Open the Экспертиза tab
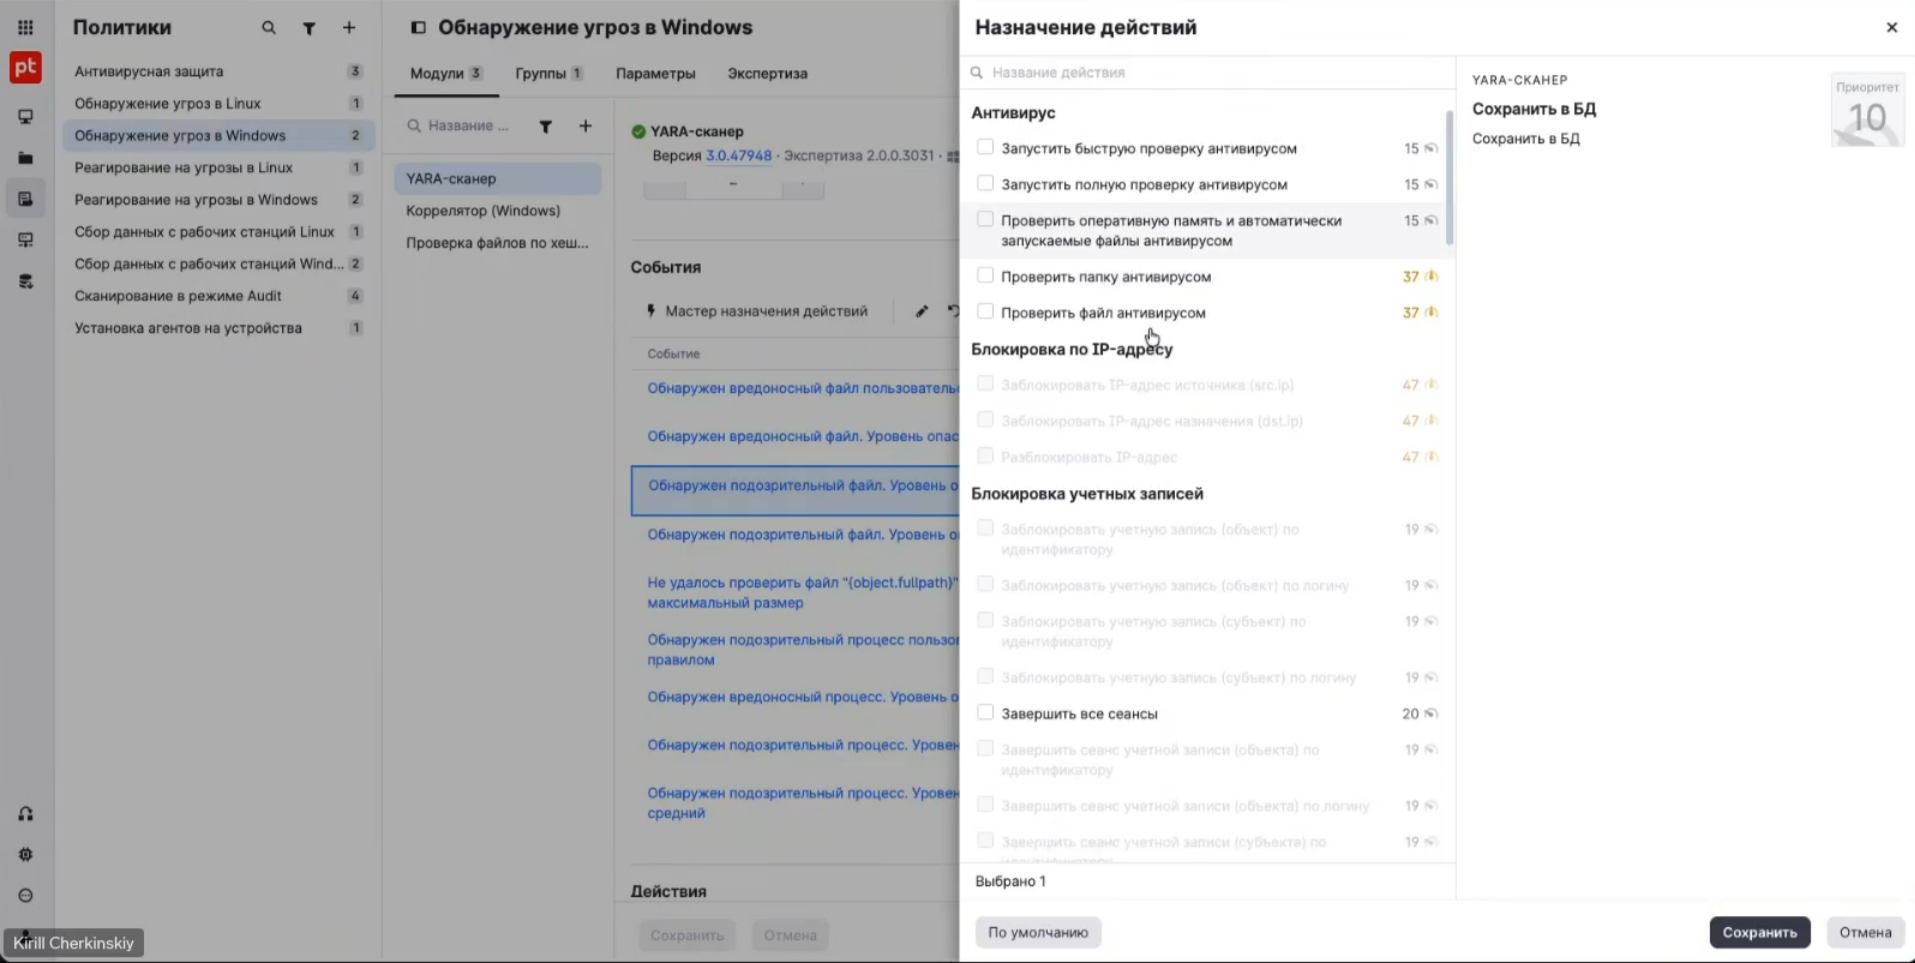This screenshot has width=1915, height=963. (x=767, y=73)
